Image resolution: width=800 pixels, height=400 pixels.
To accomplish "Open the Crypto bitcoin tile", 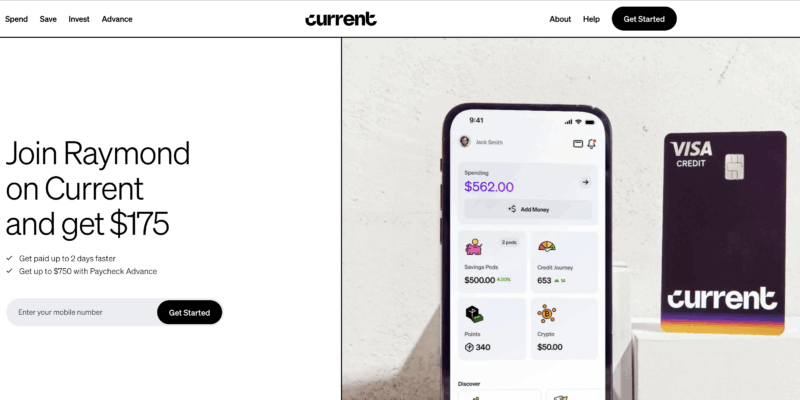I will [564, 329].
